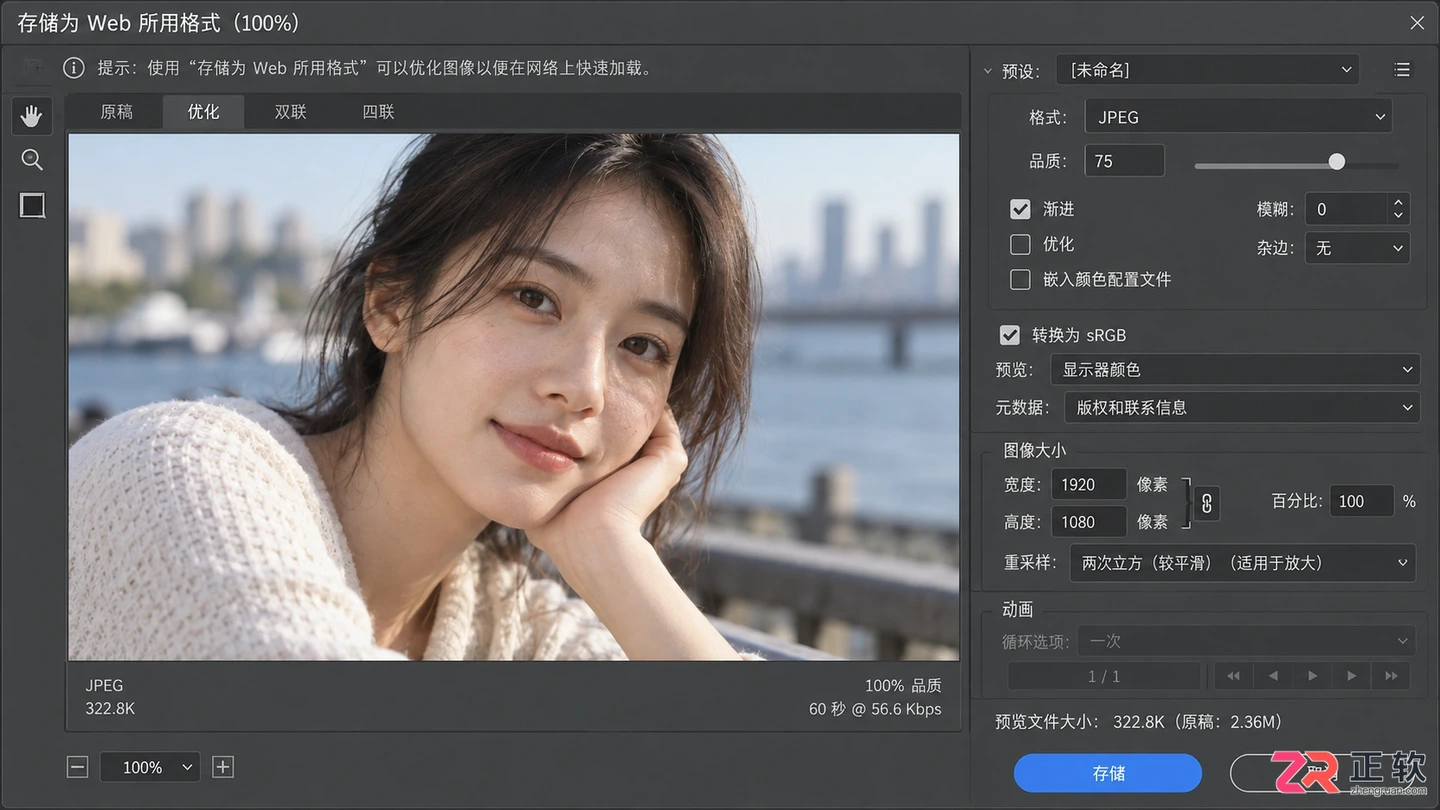This screenshot has width=1440, height=810.
Task: Adjust the quality slider handle
Action: coord(1336,162)
